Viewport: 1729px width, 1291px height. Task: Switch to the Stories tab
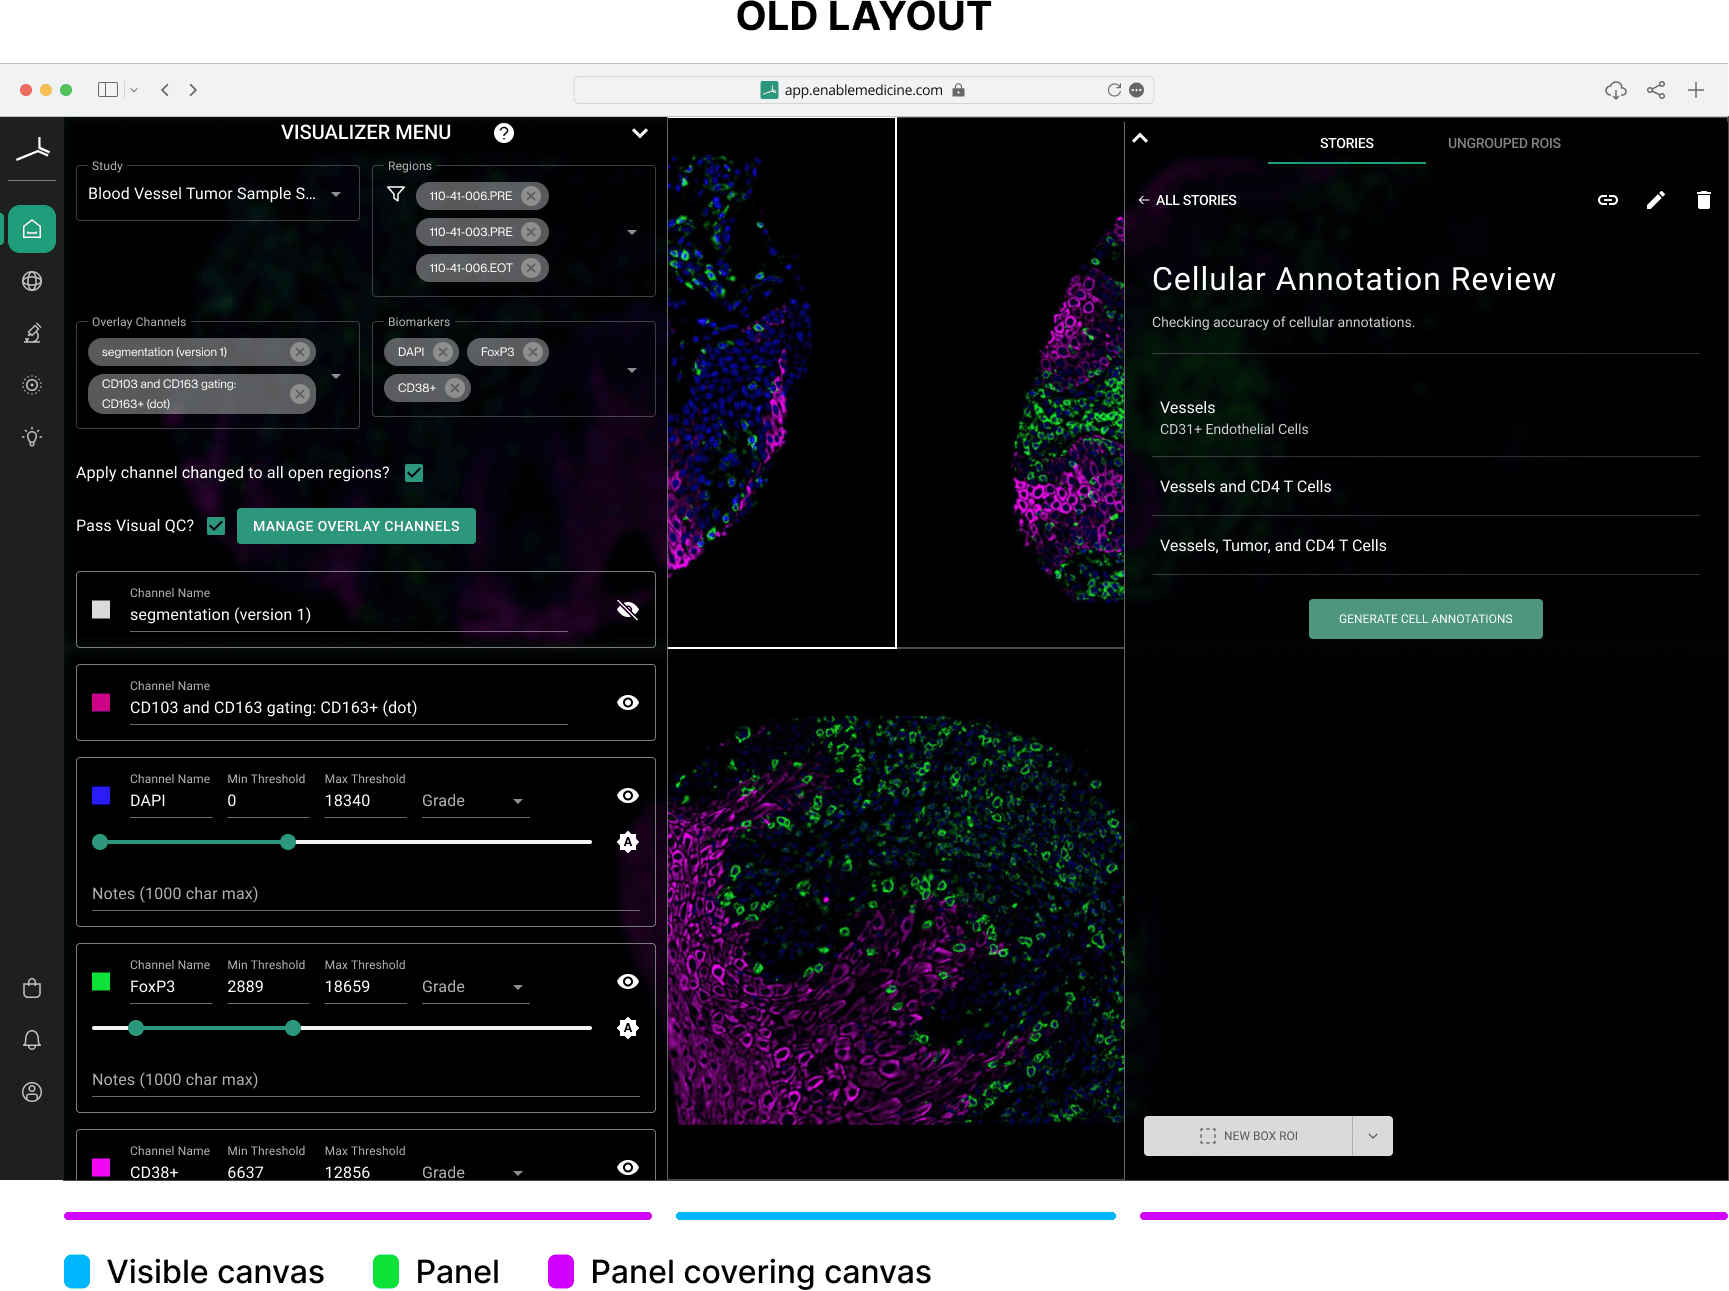point(1346,143)
